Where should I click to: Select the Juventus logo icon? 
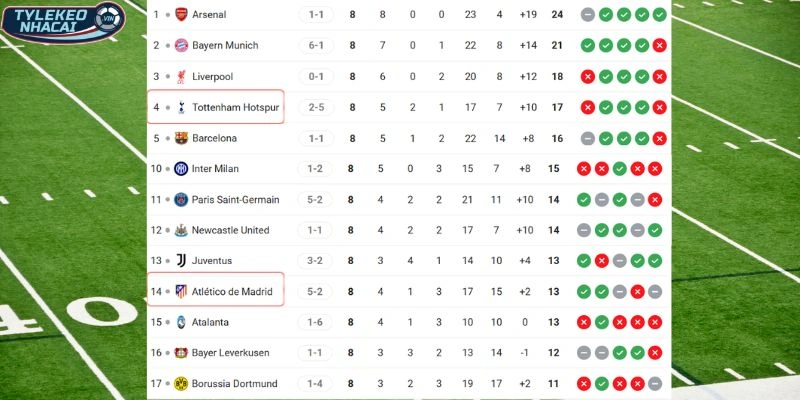(181, 261)
